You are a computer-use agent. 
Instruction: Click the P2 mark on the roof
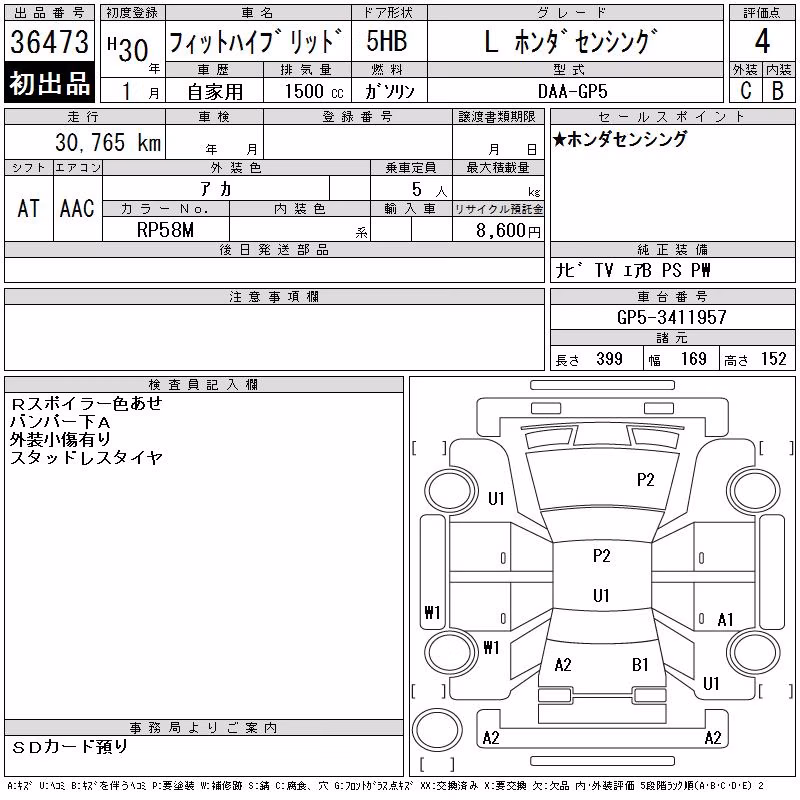tap(602, 556)
